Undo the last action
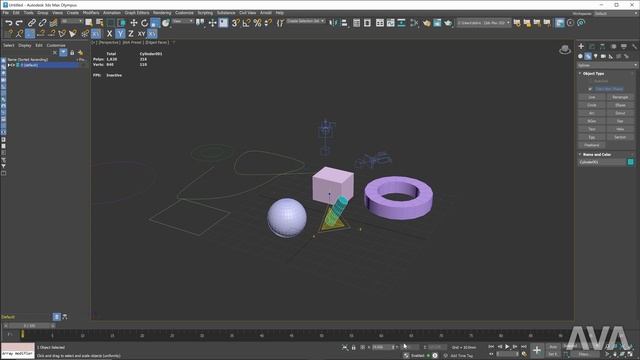This screenshot has height=360, width=640. (9, 23)
